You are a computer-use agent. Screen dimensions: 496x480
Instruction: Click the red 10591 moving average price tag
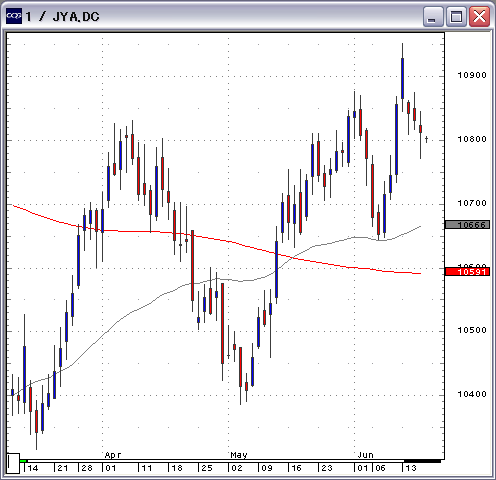click(x=467, y=272)
